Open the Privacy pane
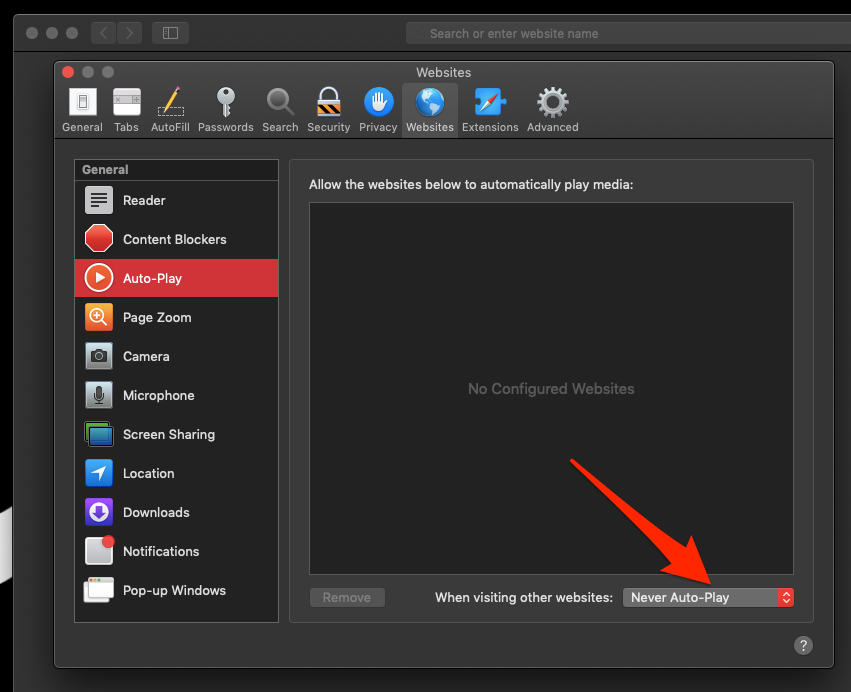 click(378, 110)
